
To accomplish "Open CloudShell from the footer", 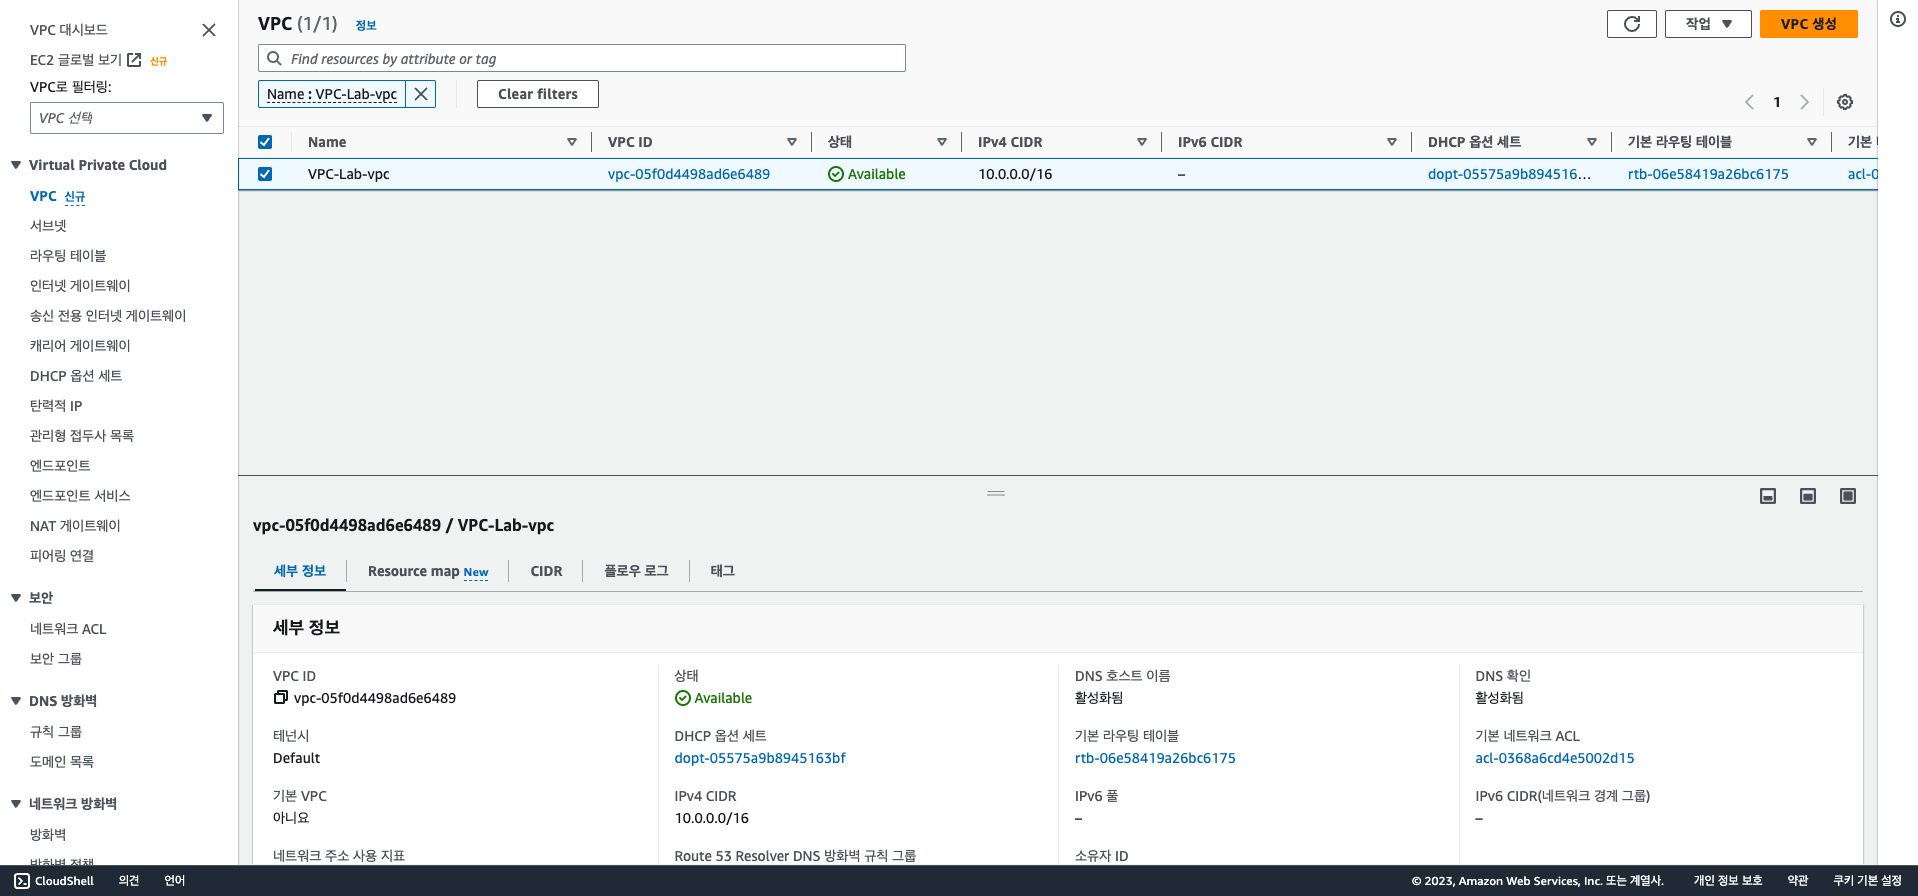I will 54,881.
